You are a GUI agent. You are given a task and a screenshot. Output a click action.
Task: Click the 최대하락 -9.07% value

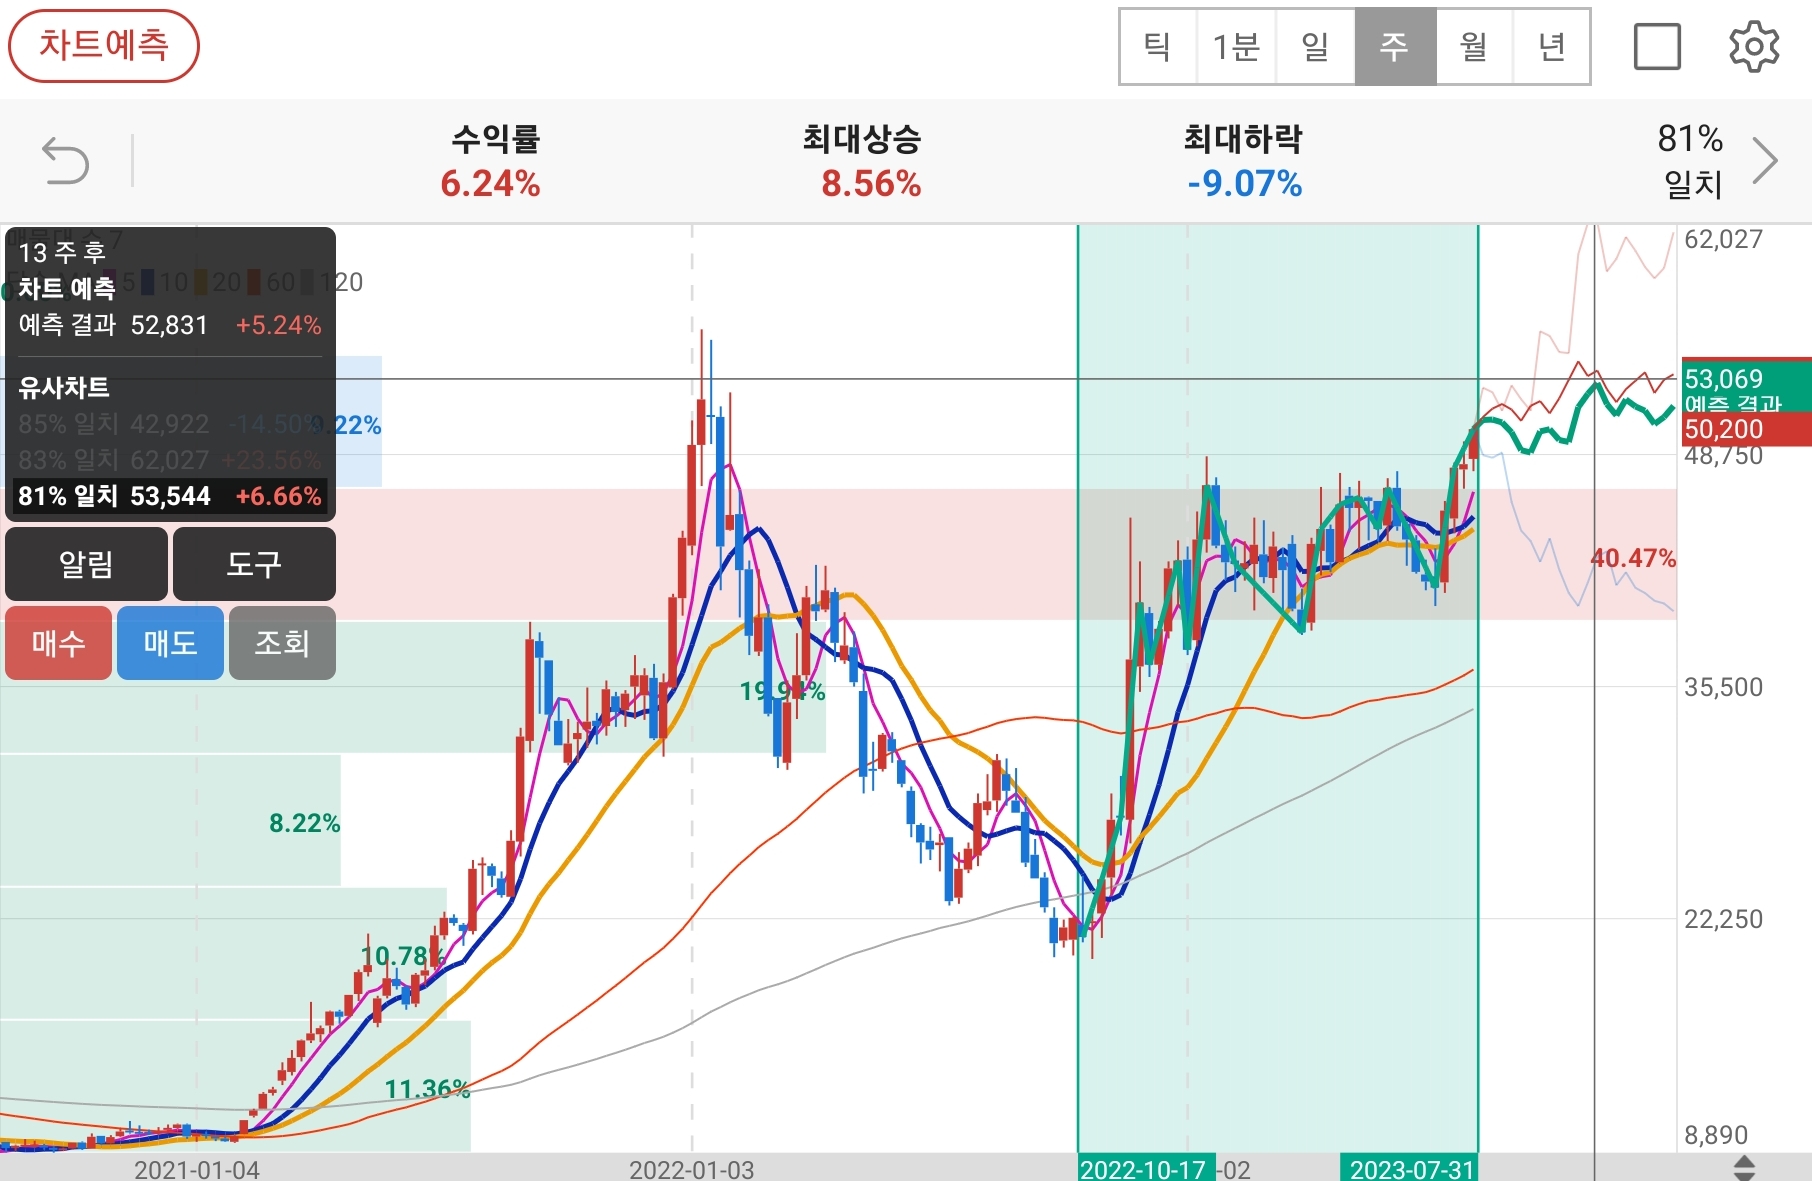1245,184
